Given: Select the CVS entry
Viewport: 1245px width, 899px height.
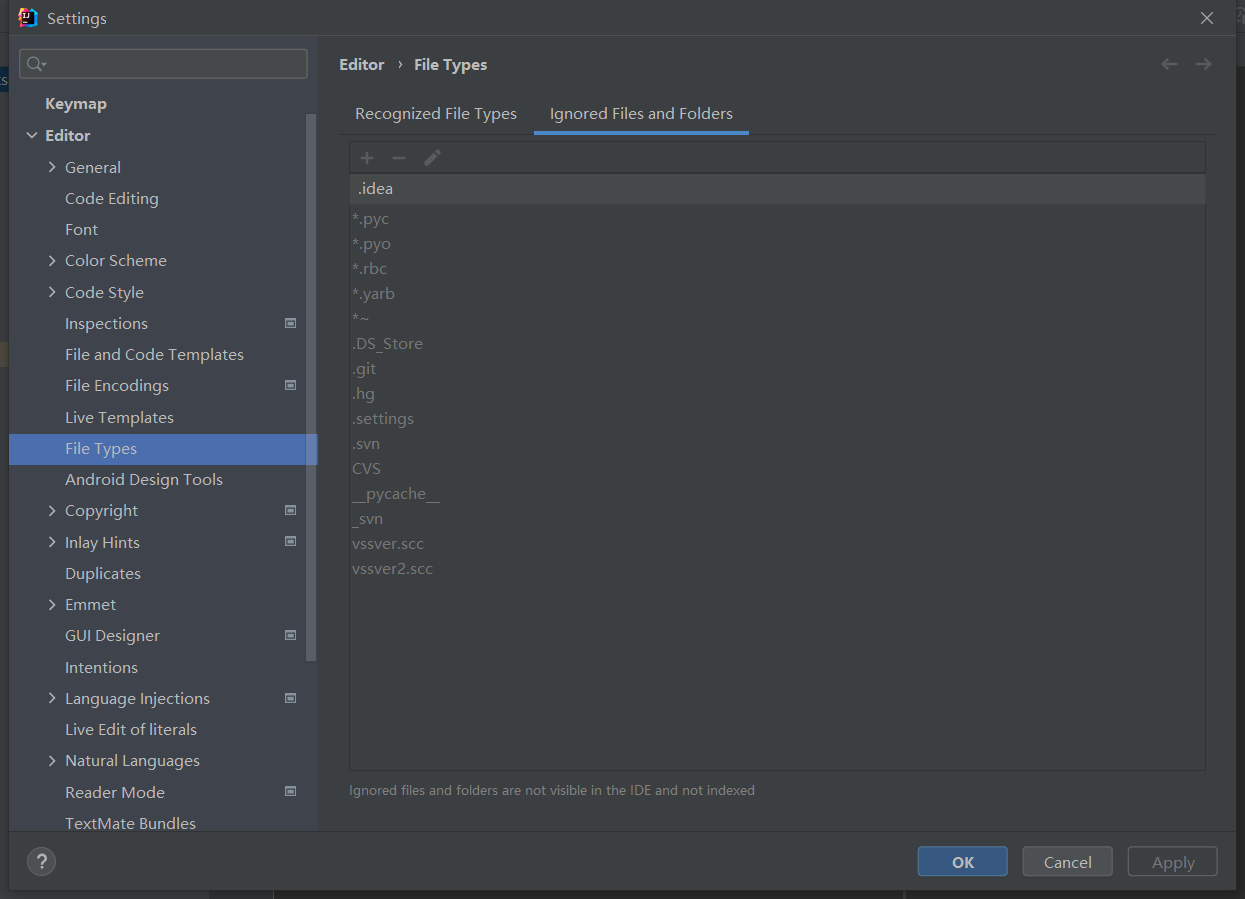Looking at the screenshot, I should (777, 469).
